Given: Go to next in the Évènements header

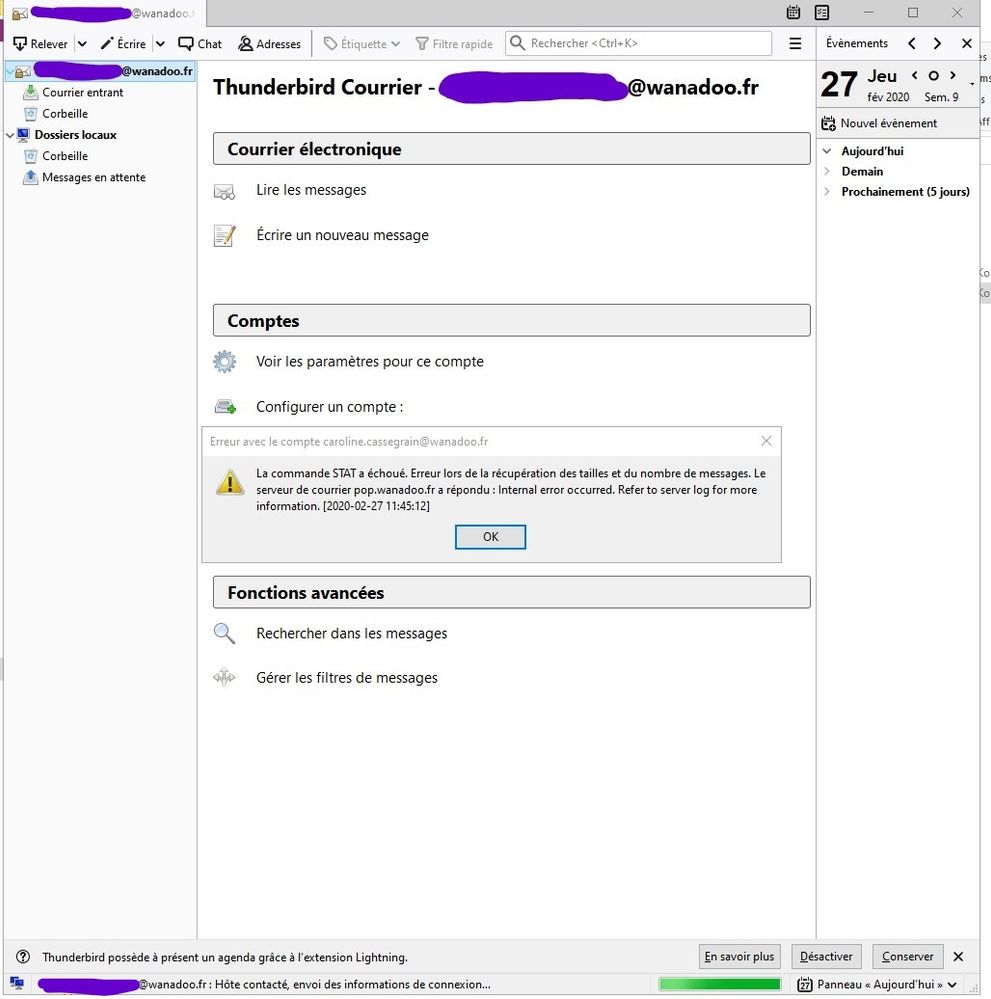Looking at the screenshot, I should coord(937,43).
